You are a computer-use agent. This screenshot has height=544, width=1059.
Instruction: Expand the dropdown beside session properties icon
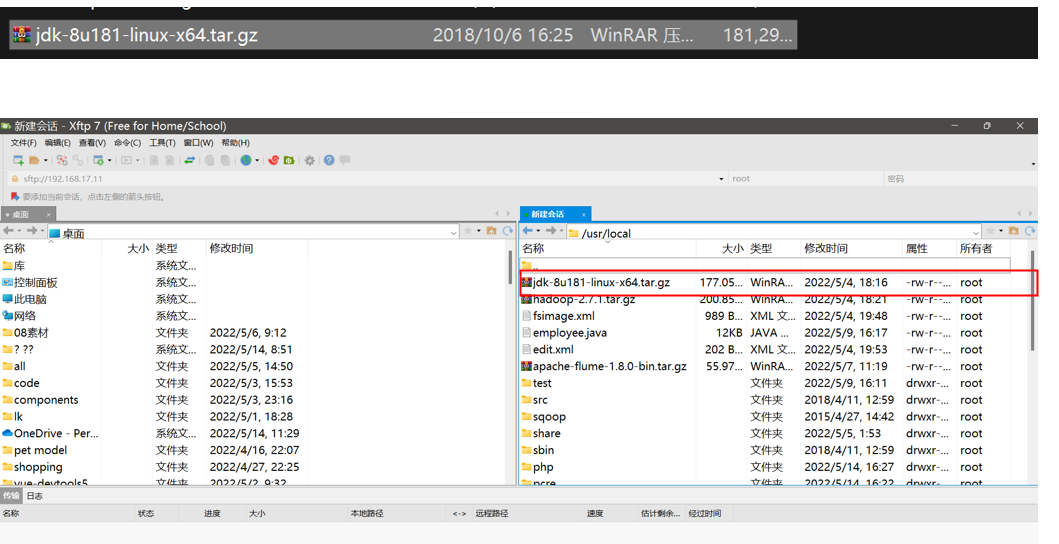coord(109,161)
